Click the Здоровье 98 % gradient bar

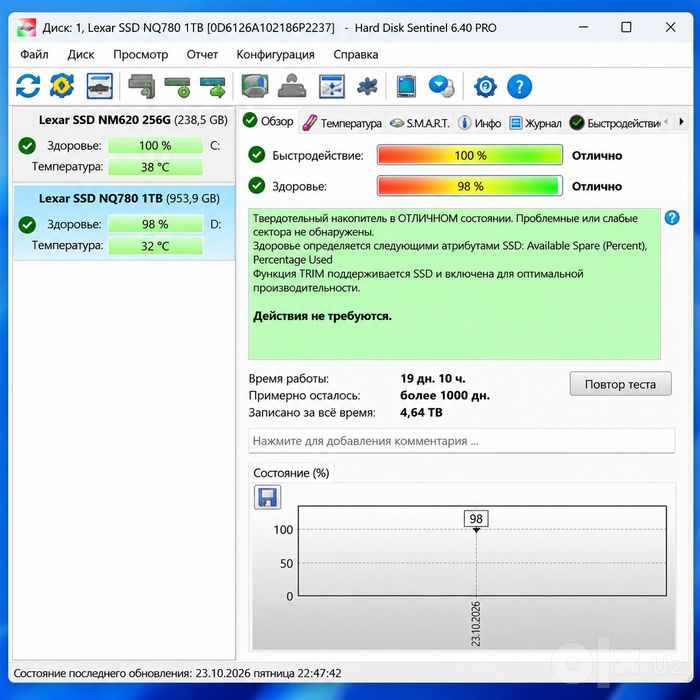click(470, 186)
